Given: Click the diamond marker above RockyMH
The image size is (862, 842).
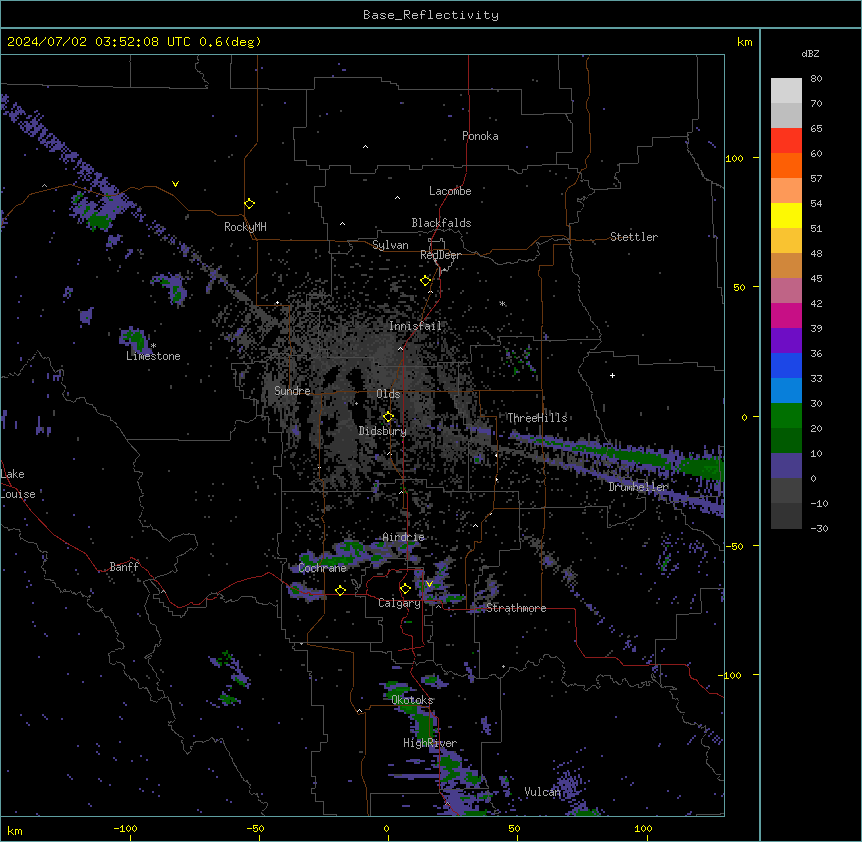Looking at the screenshot, I should pyautogui.click(x=249, y=204).
